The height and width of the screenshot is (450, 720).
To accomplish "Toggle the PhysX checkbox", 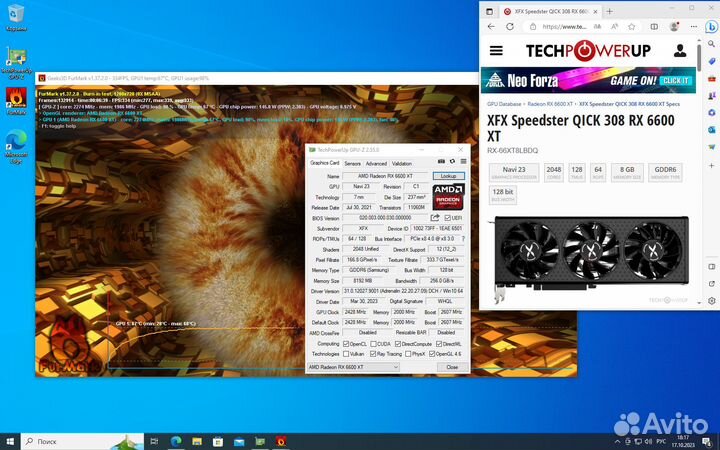I will (408, 354).
